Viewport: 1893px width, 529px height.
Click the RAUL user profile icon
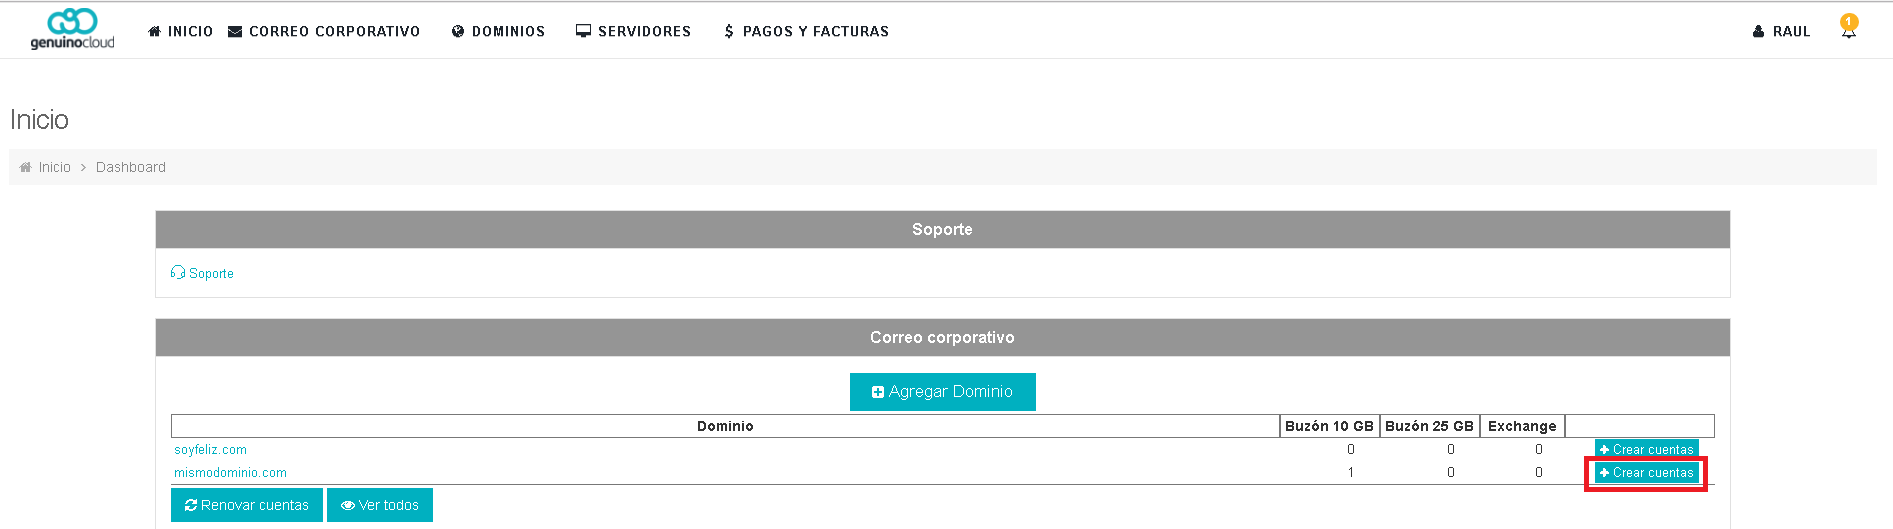pyautogui.click(x=1758, y=32)
